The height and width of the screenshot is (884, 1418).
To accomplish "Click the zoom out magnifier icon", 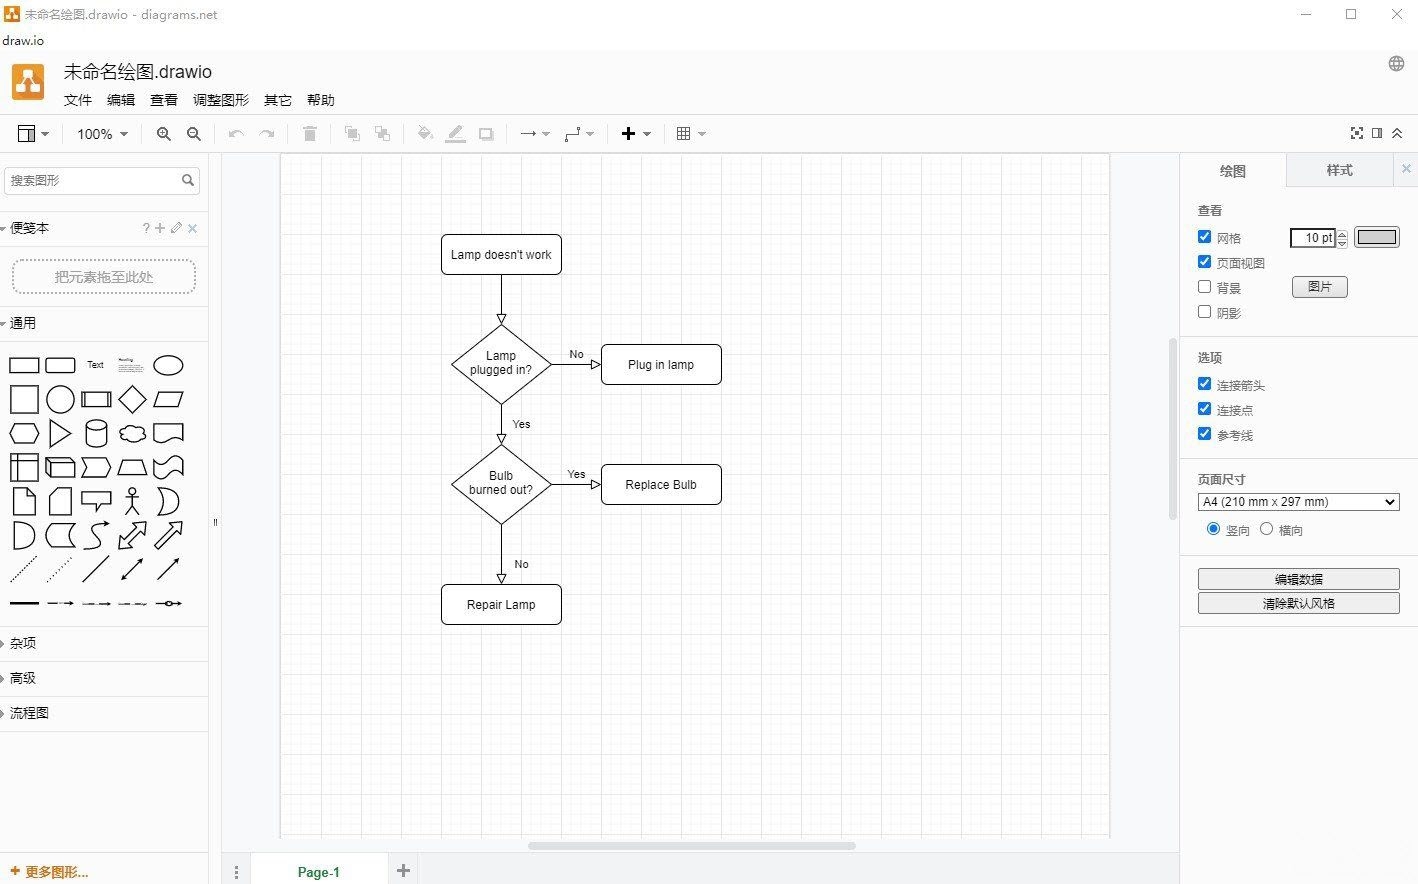I will coord(194,134).
